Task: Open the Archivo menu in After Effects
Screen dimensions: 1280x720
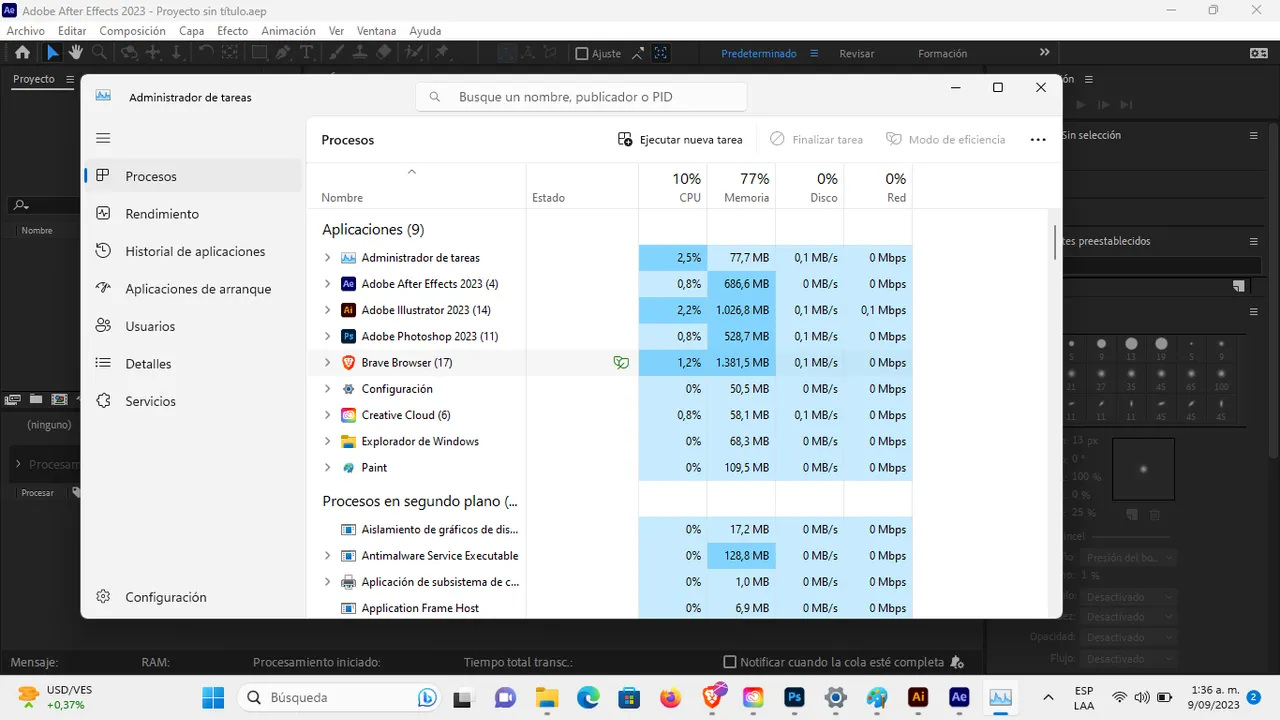Action: point(26,31)
